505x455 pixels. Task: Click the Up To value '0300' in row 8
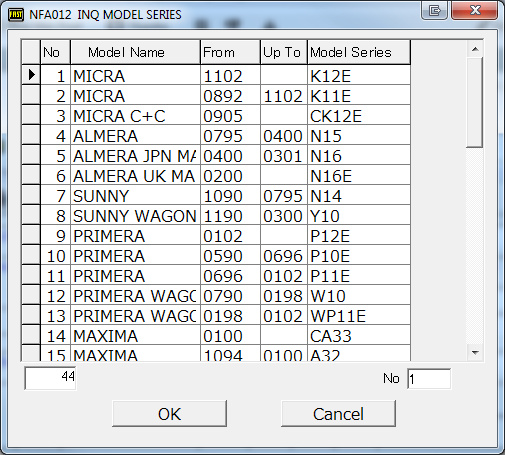tap(284, 215)
